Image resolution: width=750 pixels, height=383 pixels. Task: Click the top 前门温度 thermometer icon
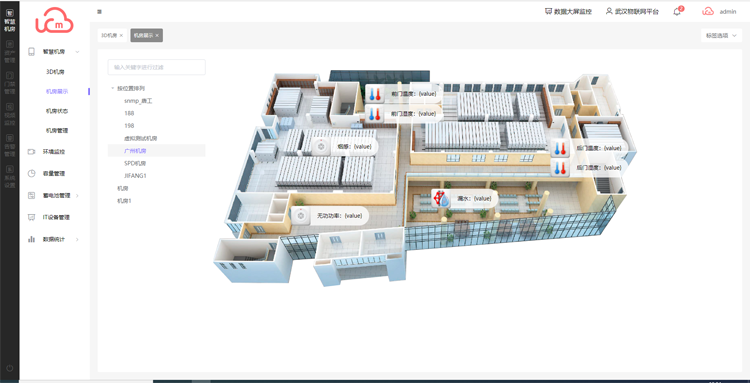pos(374,94)
